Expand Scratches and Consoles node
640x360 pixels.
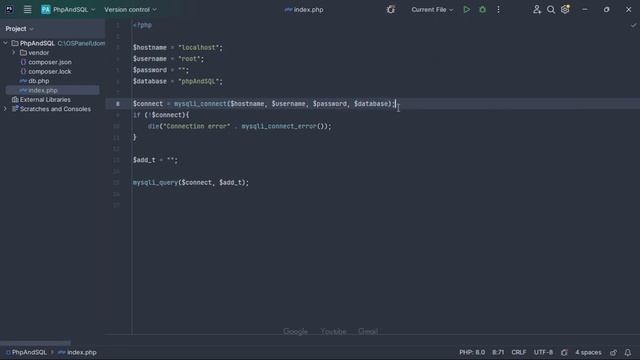[6, 109]
